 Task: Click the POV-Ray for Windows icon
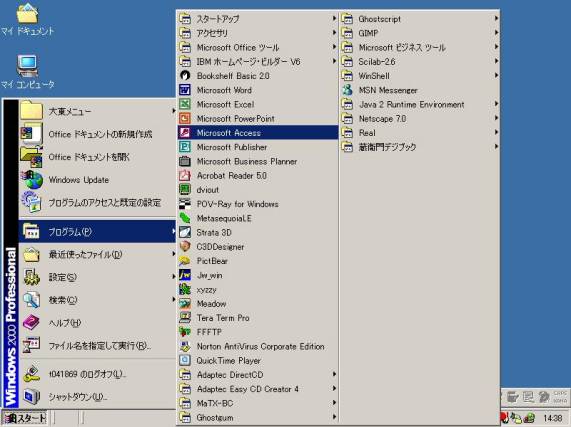(x=185, y=204)
